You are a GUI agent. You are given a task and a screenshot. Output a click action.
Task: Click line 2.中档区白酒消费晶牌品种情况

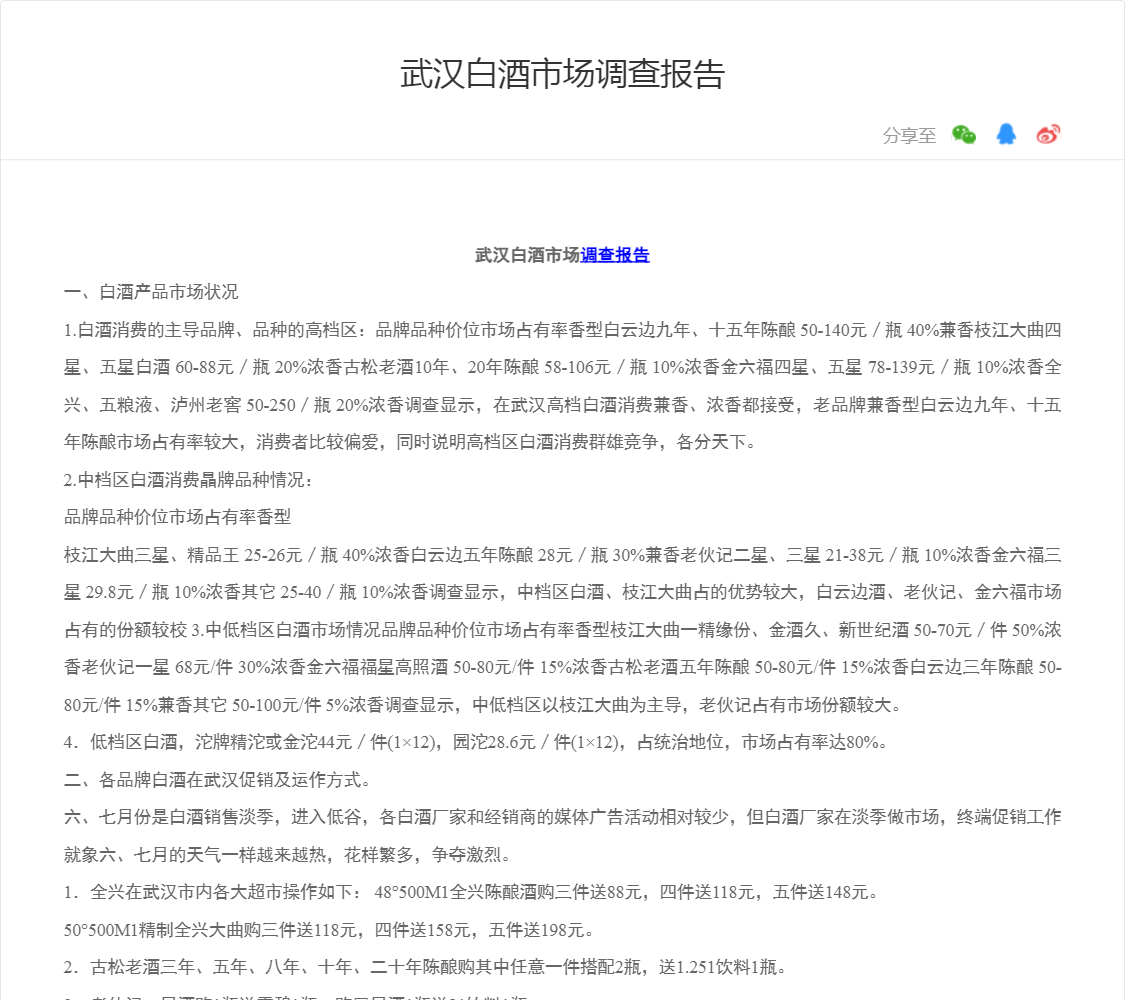(189, 480)
